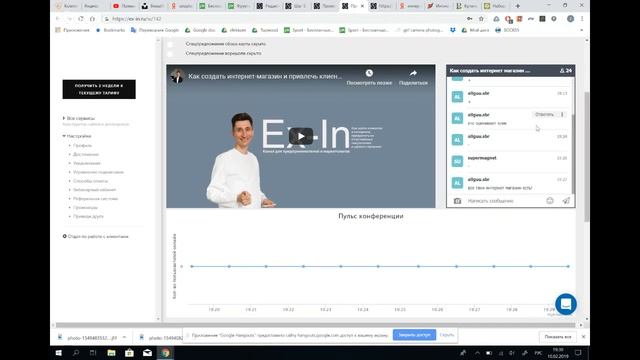Open the Chrome profile avatar
The image size is (640, 360).
coord(571,19)
